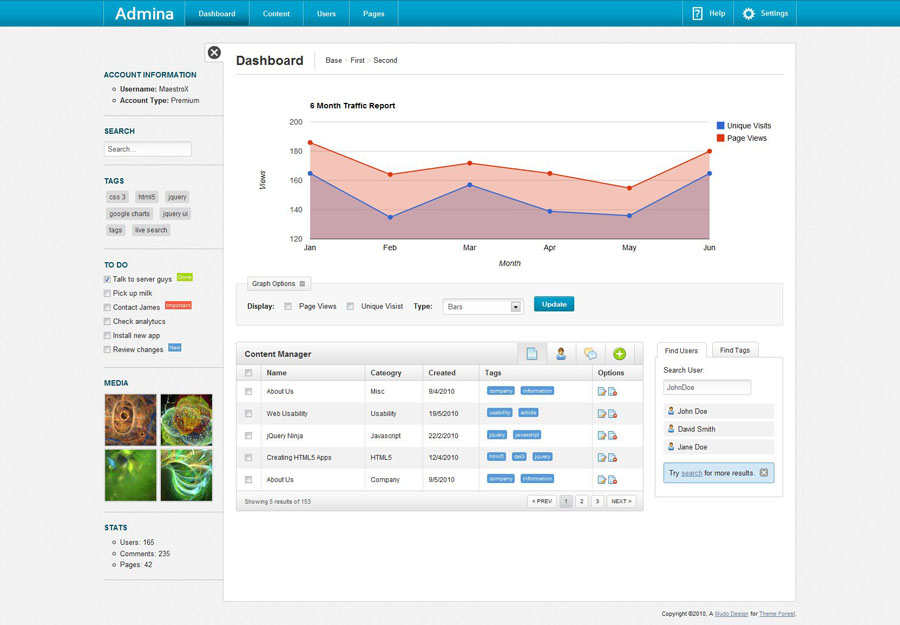Click the edit icon for Web Usability row
The height and width of the screenshot is (625, 900).
[602, 413]
